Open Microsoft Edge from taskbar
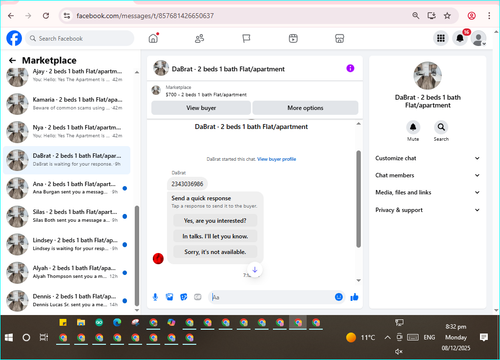 (x=117, y=322)
